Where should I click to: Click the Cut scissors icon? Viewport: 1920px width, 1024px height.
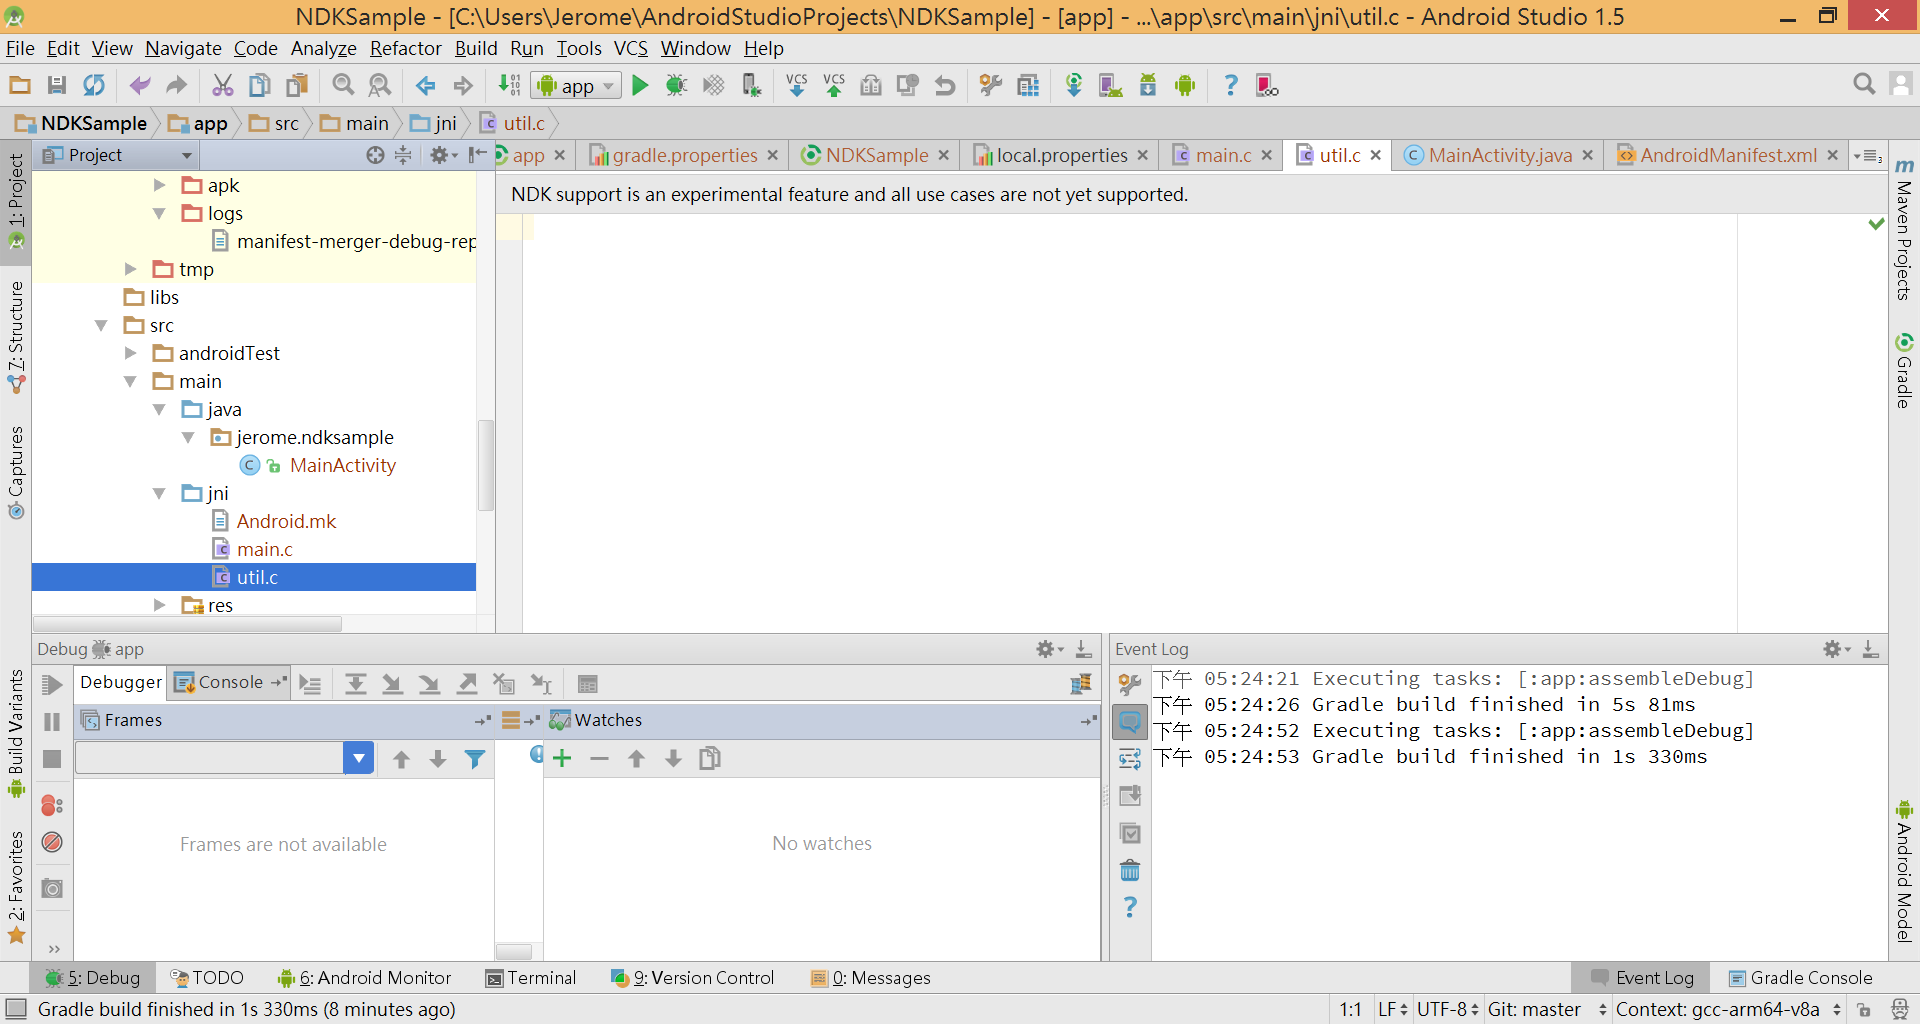(222, 86)
